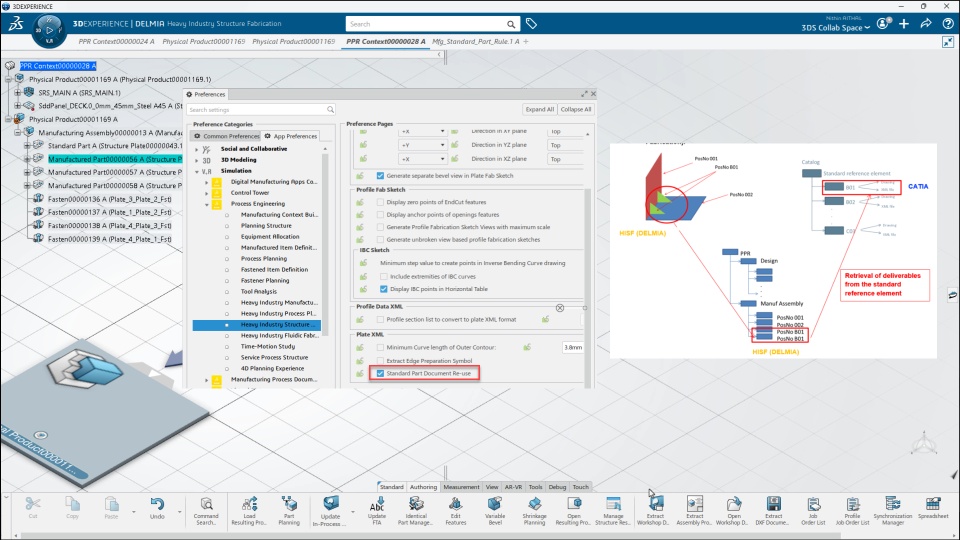Open 3DS Collab Space dropdown
This screenshot has height=540, width=960.
836,28
